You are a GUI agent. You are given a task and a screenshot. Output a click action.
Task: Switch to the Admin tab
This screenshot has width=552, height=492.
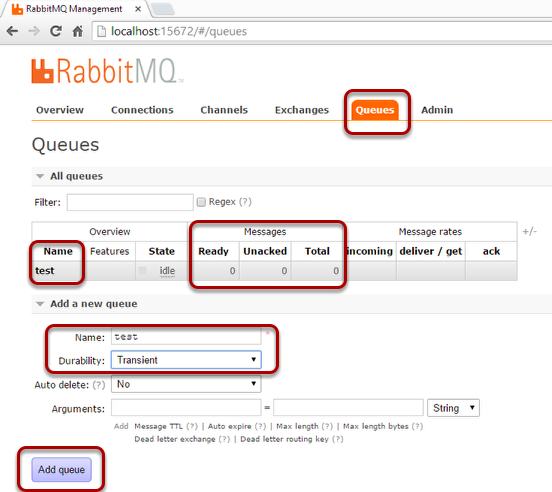click(437, 110)
